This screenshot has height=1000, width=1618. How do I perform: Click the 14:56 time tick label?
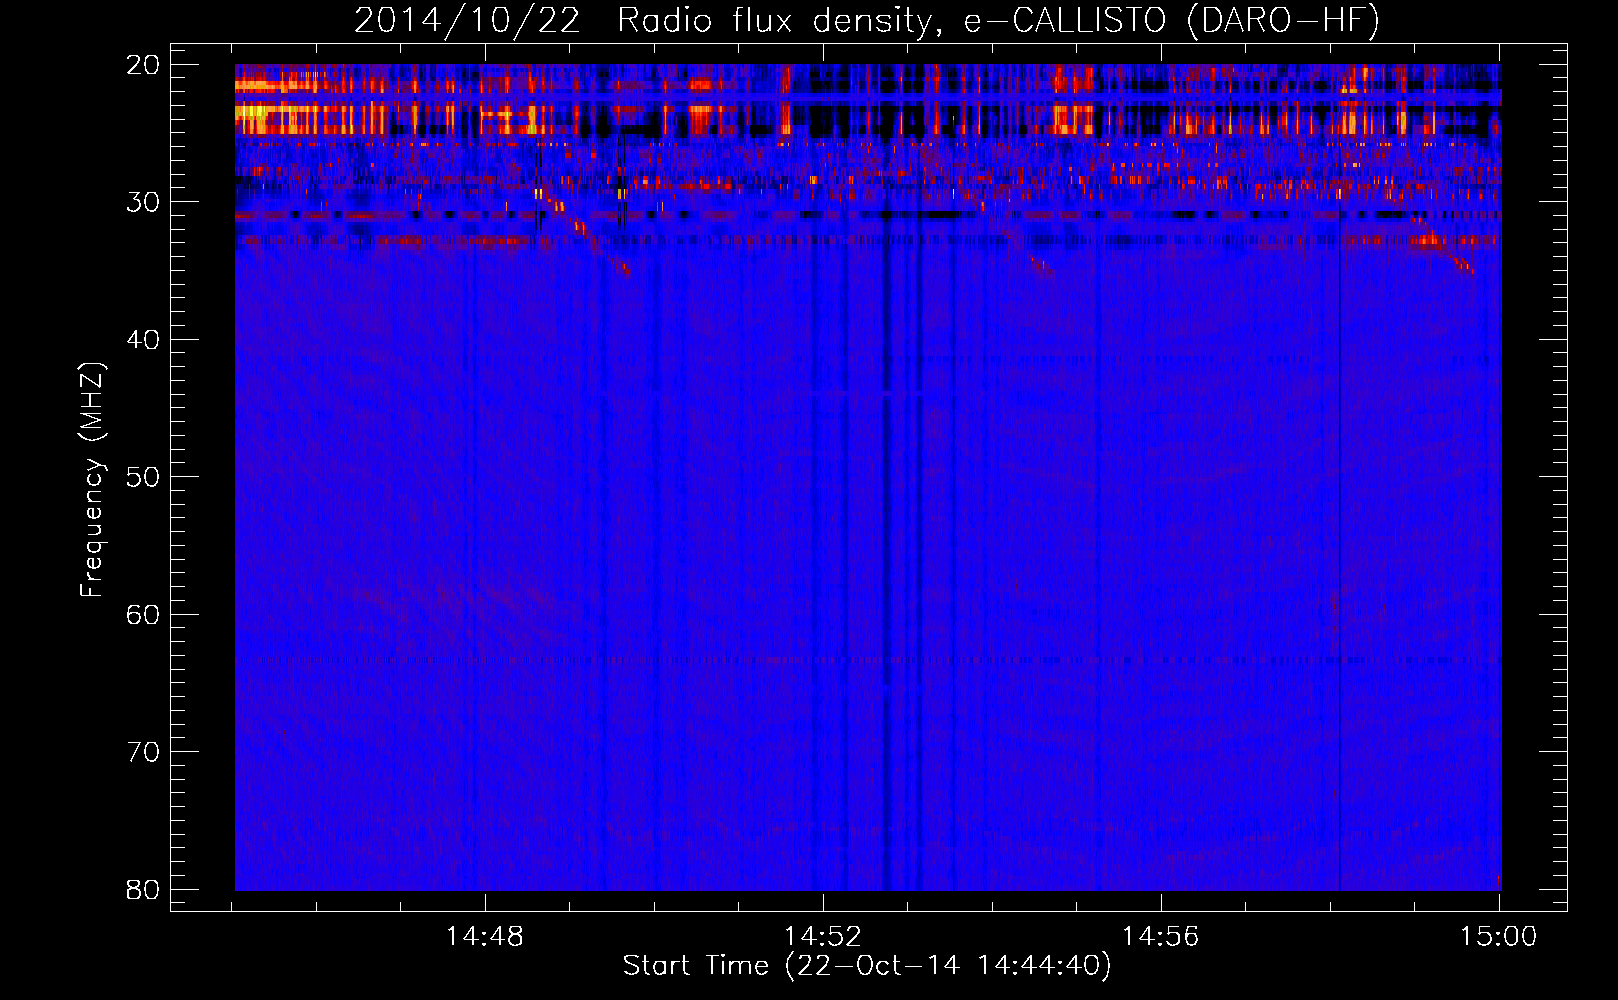1161,937
